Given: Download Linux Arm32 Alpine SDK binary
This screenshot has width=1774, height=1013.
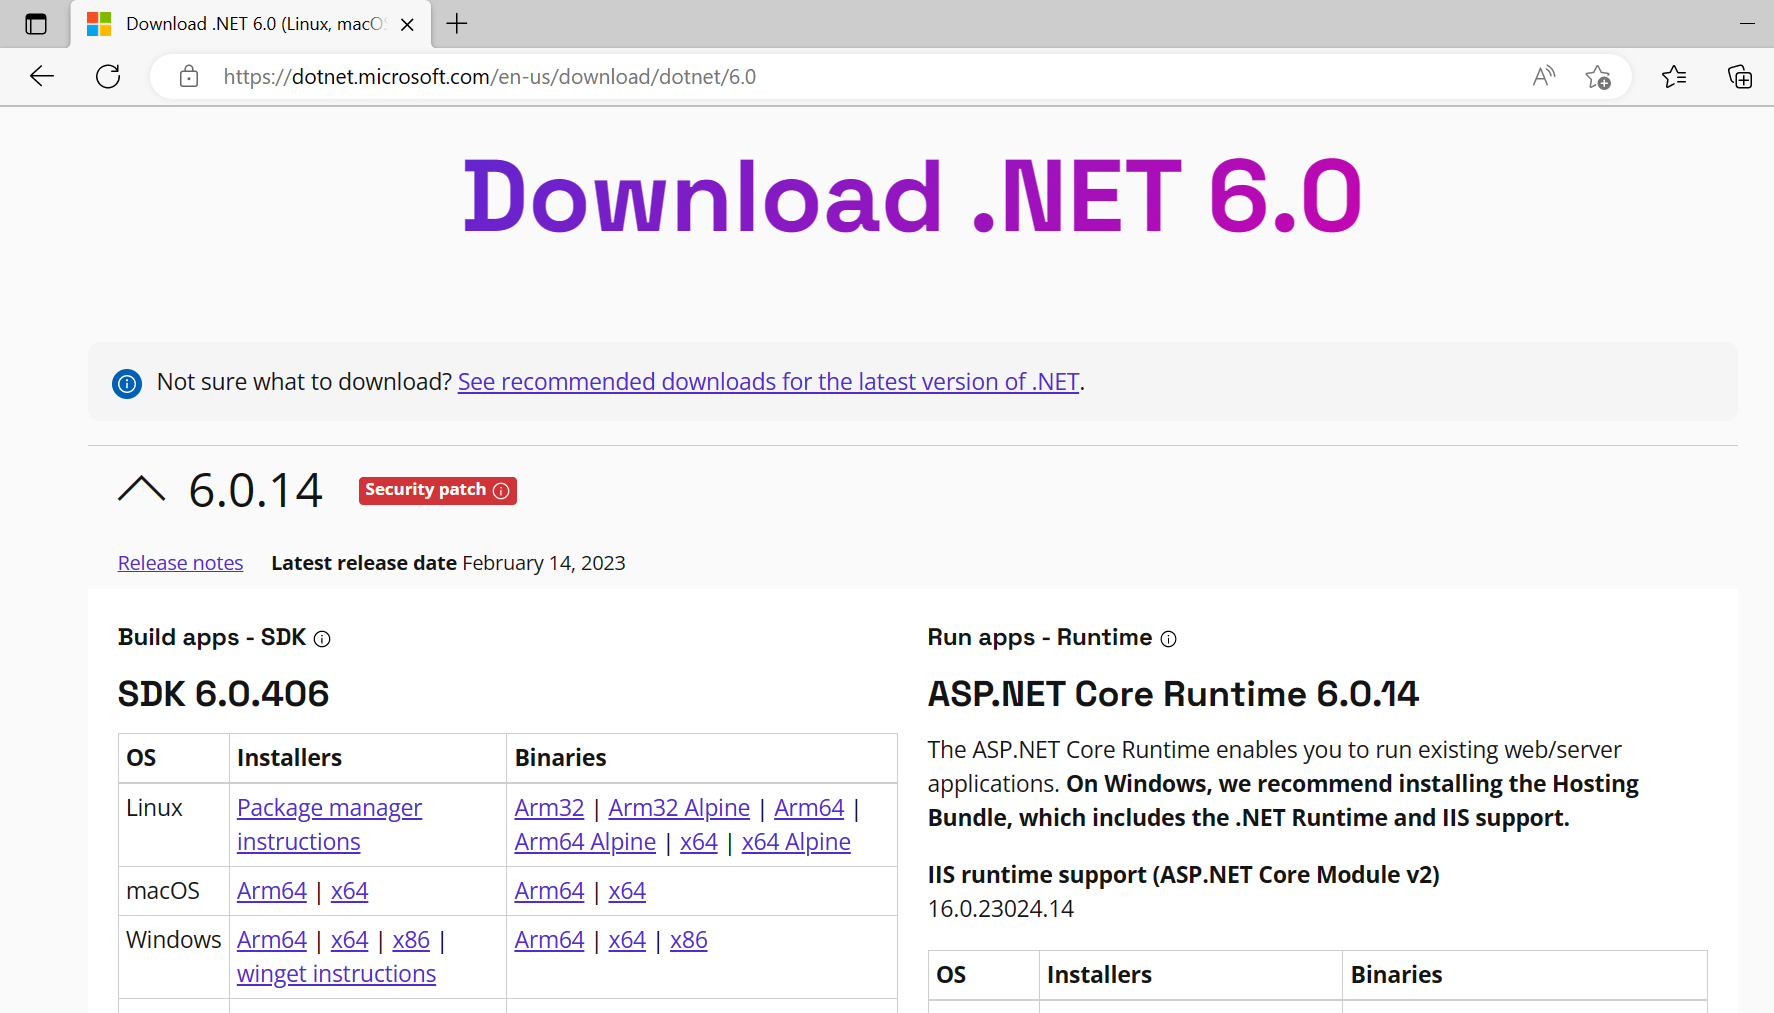Looking at the screenshot, I should [679, 808].
